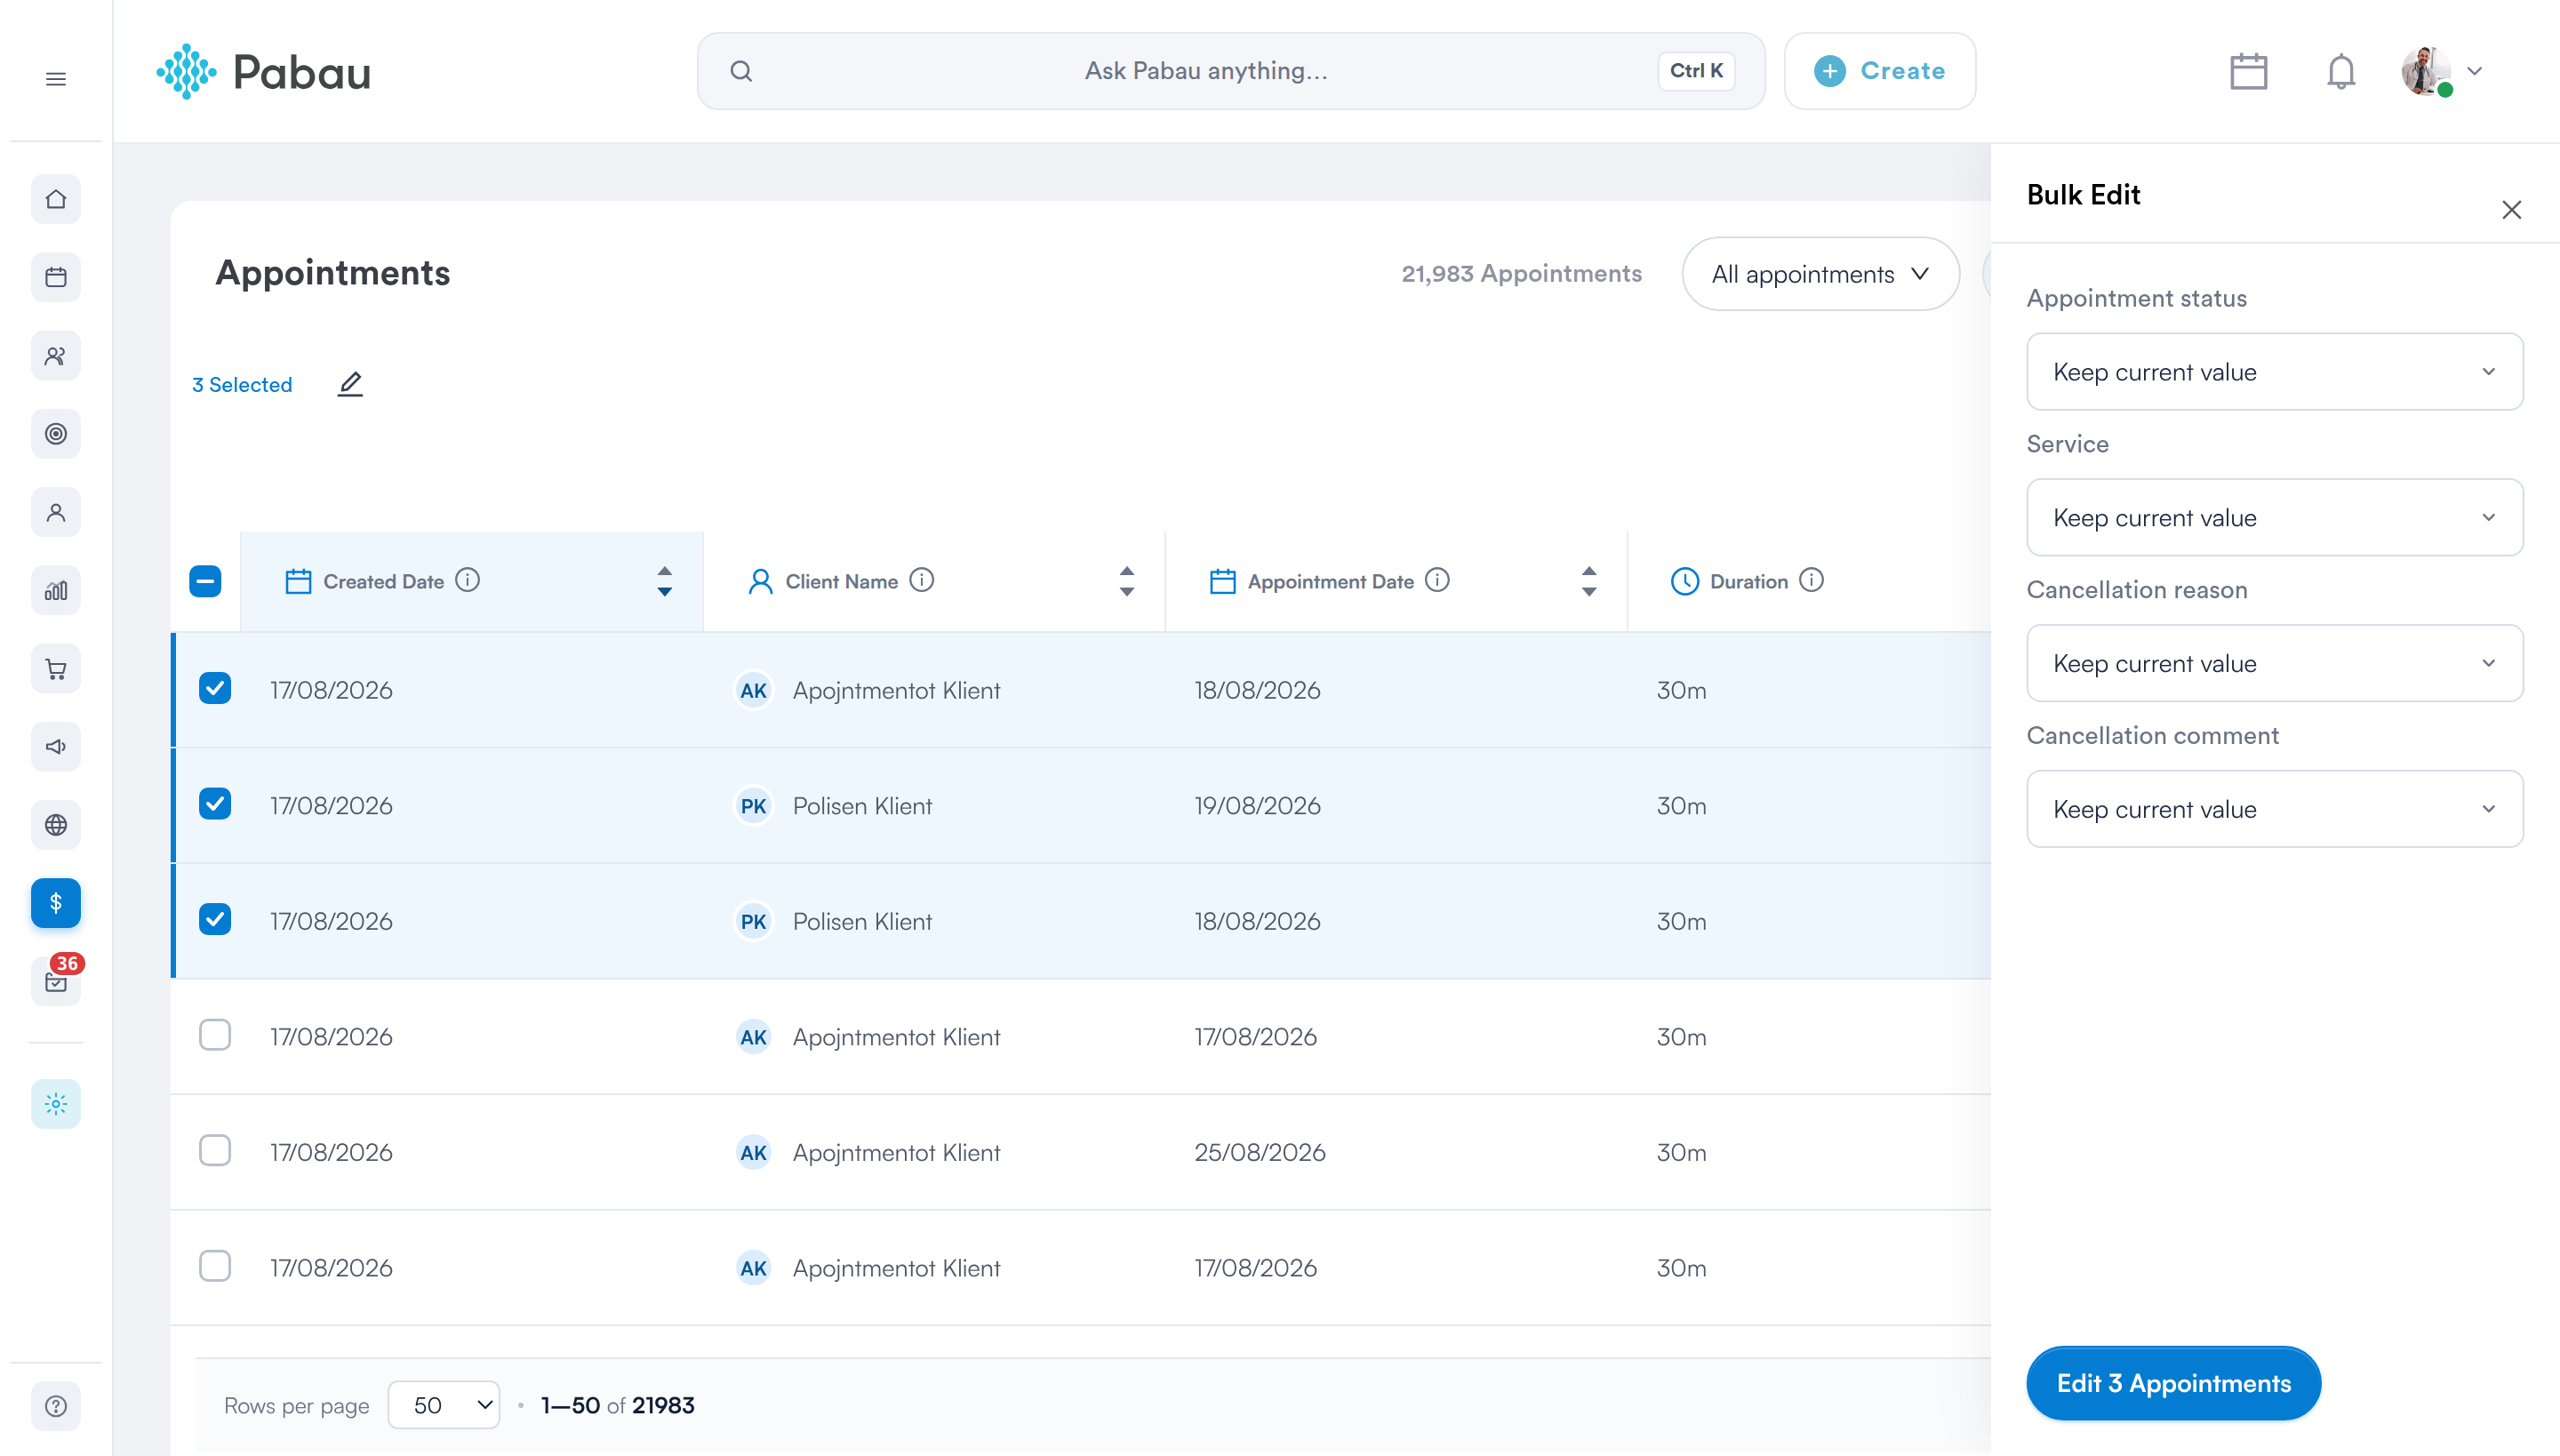Toggle the select-all header checkbox
Viewport: 2560px width, 1456px height.
tap(205, 581)
